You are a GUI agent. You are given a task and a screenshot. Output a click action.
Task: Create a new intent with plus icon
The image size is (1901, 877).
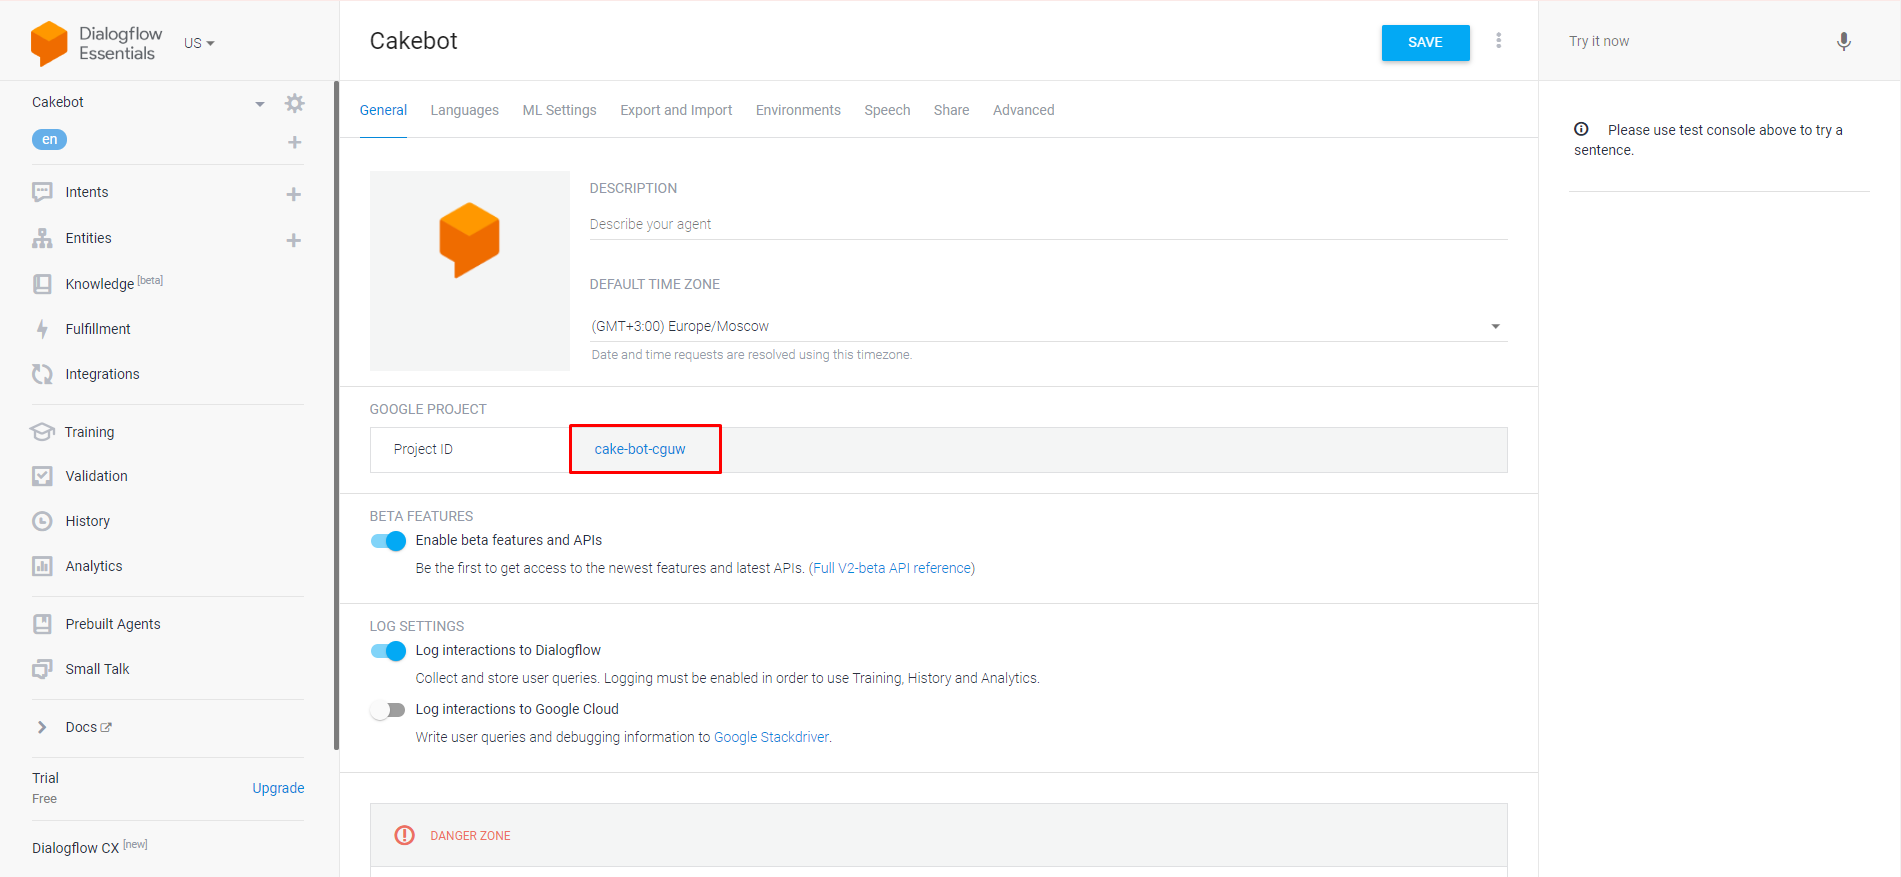pyautogui.click(x=294, y=194)
